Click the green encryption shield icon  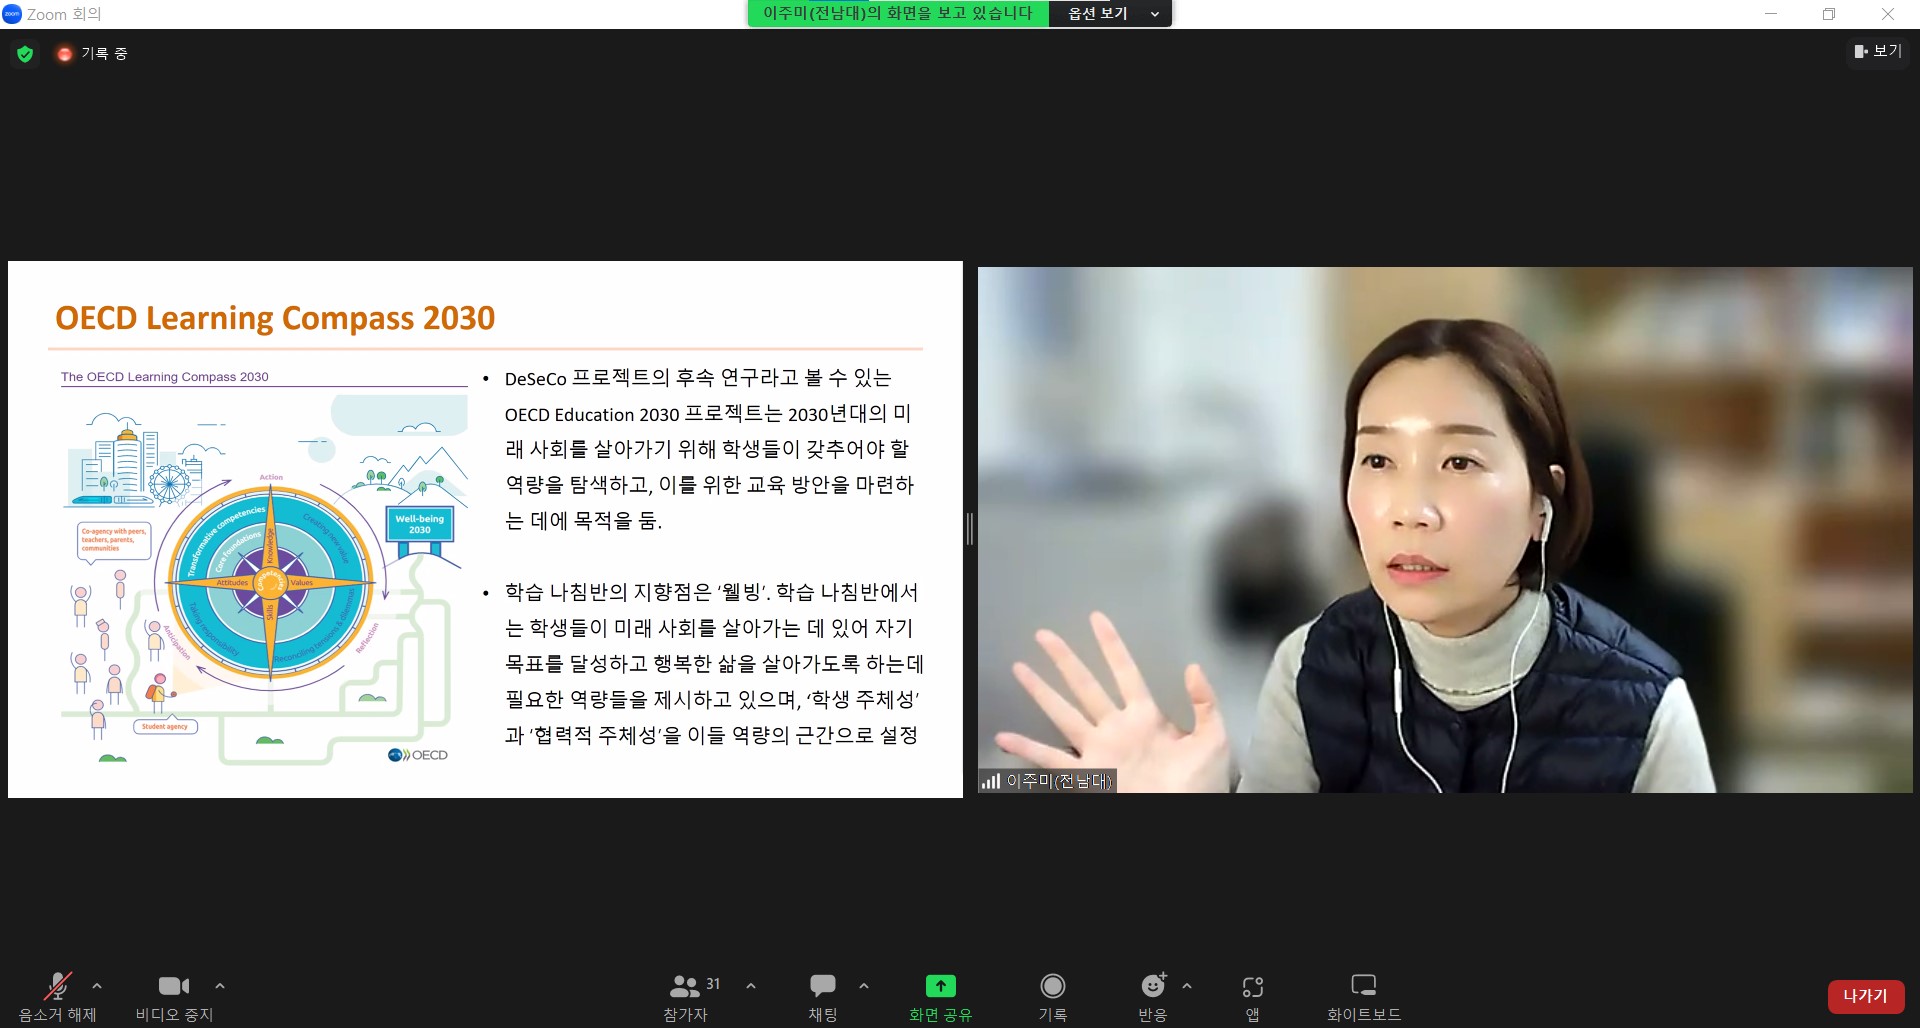(25, 54)
